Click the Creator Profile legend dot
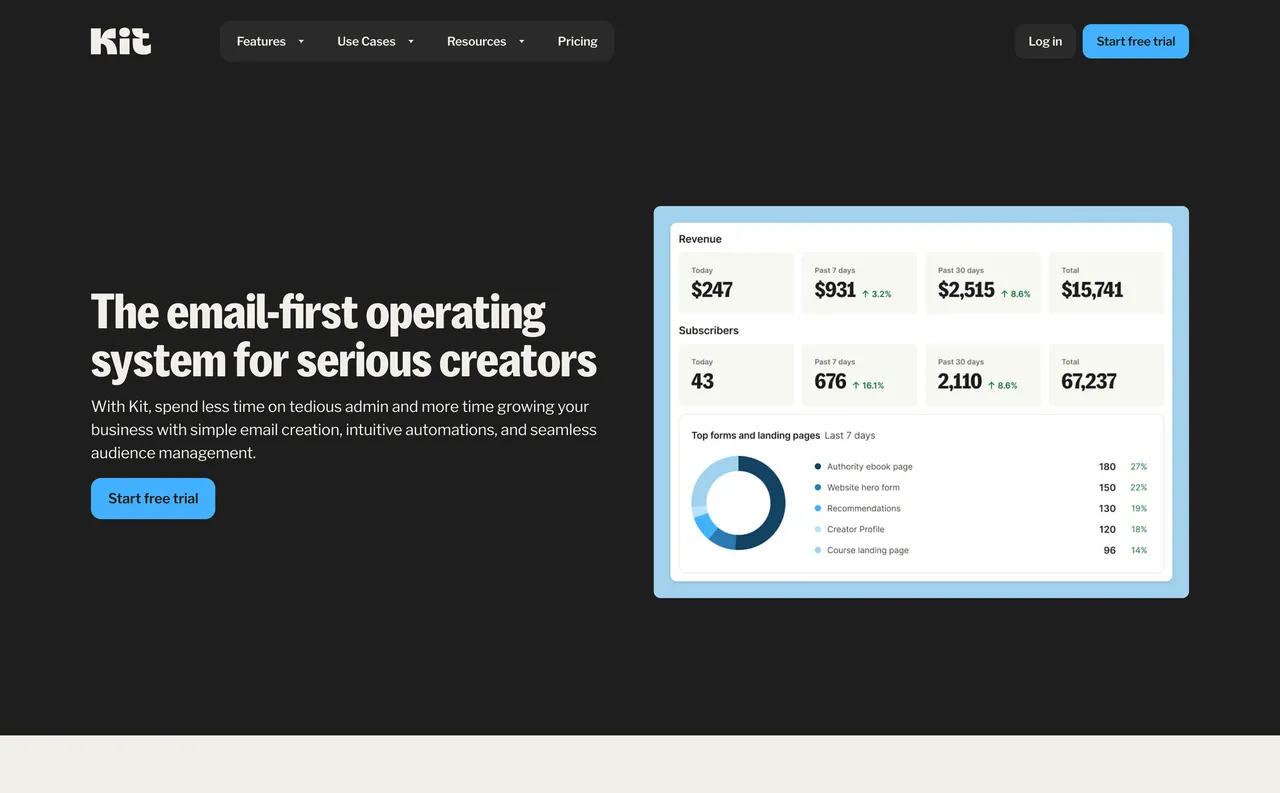 pos(817,529)
